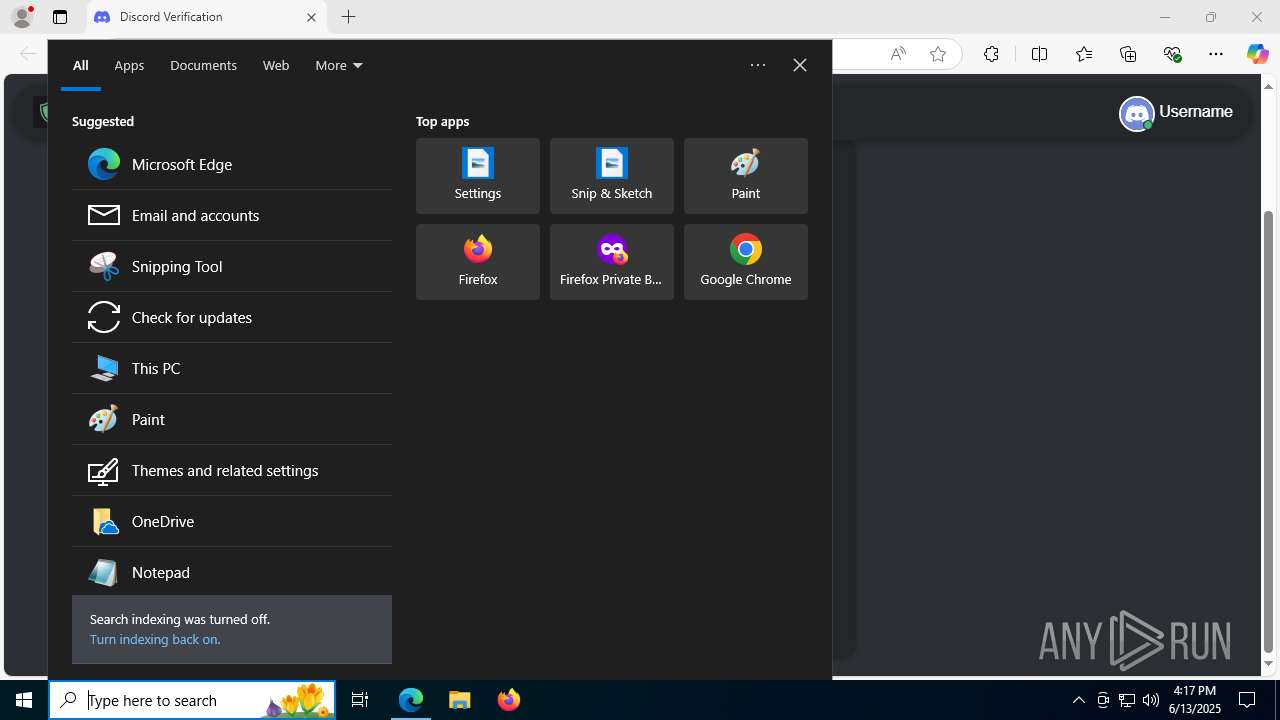Open Edge Settings and more menu
The width and height of the screenshot is (1280, 720).
coord(1216,54)
